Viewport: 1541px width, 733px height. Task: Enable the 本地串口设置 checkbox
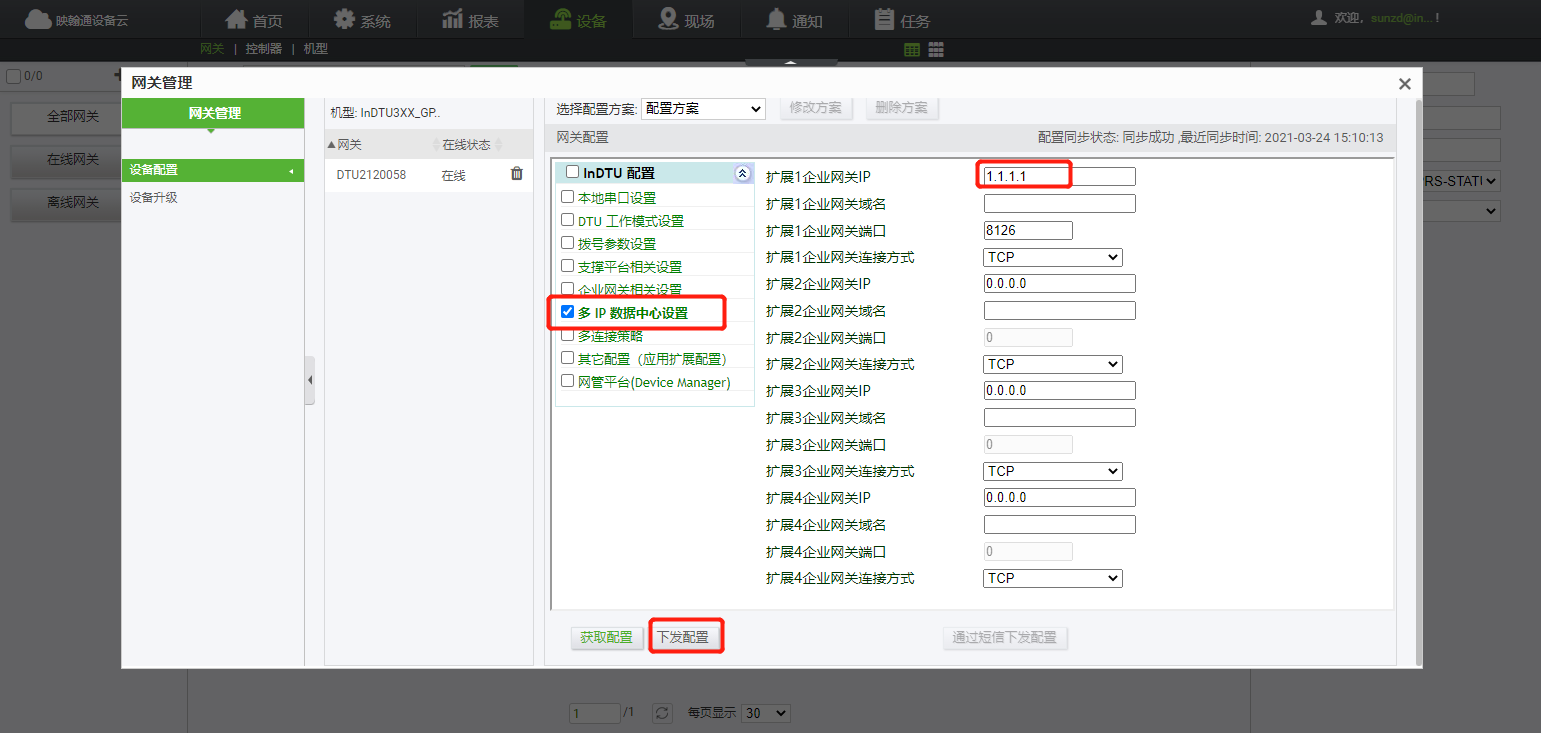click(568, 197)
